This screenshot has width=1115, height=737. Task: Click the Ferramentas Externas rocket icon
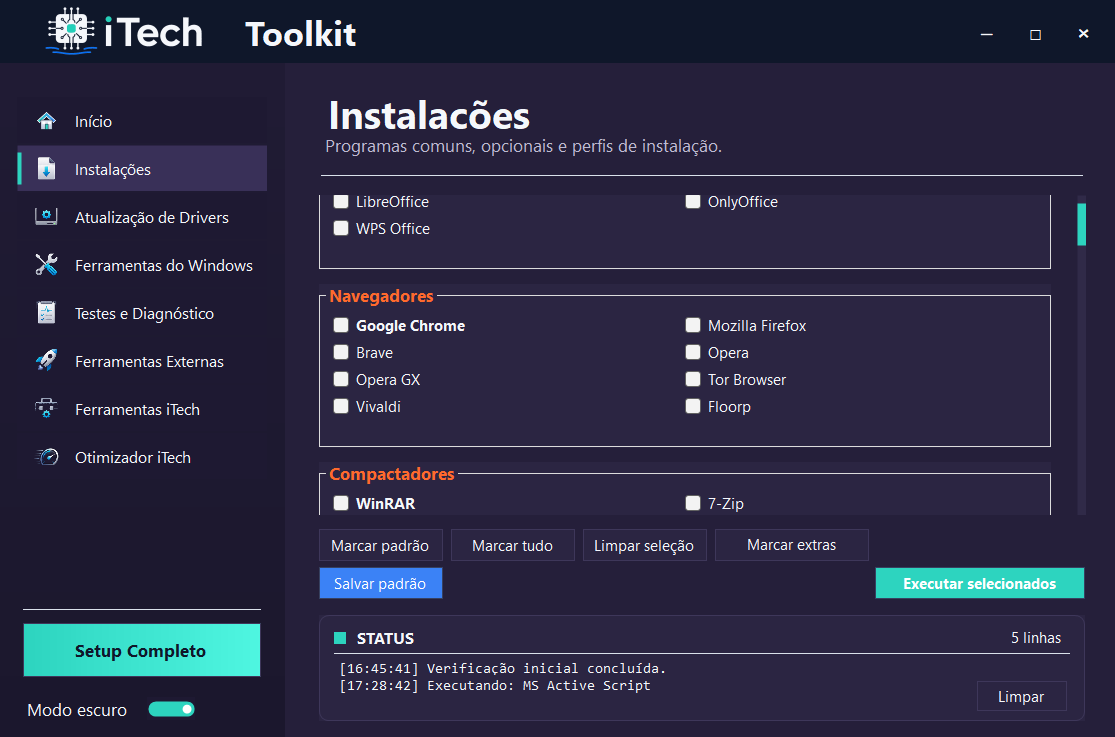(46, 360)
